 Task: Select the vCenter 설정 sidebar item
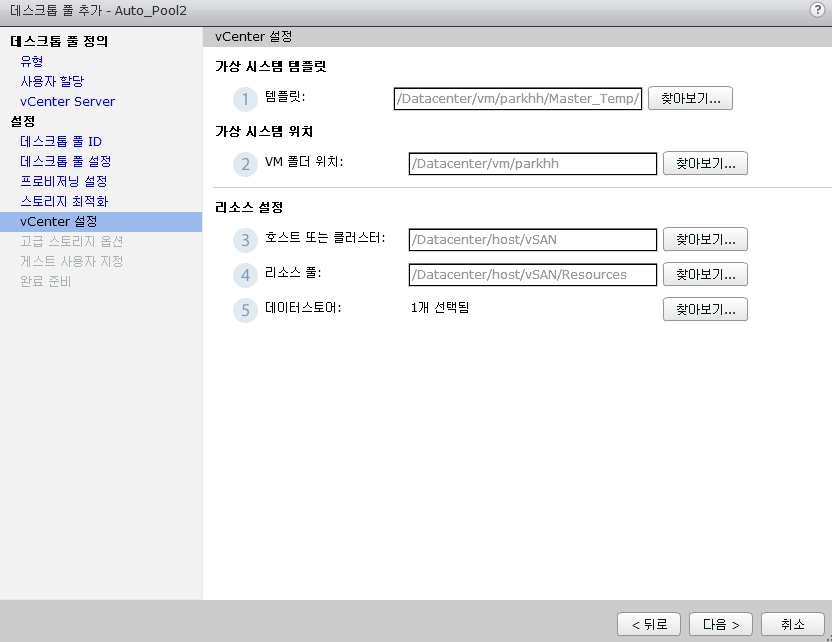click(x=101, y=222)
